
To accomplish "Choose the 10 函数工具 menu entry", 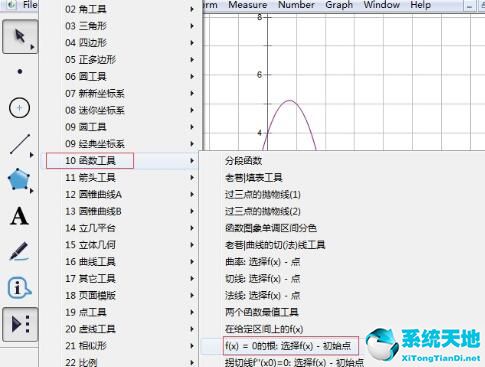I will click(120, 161).
